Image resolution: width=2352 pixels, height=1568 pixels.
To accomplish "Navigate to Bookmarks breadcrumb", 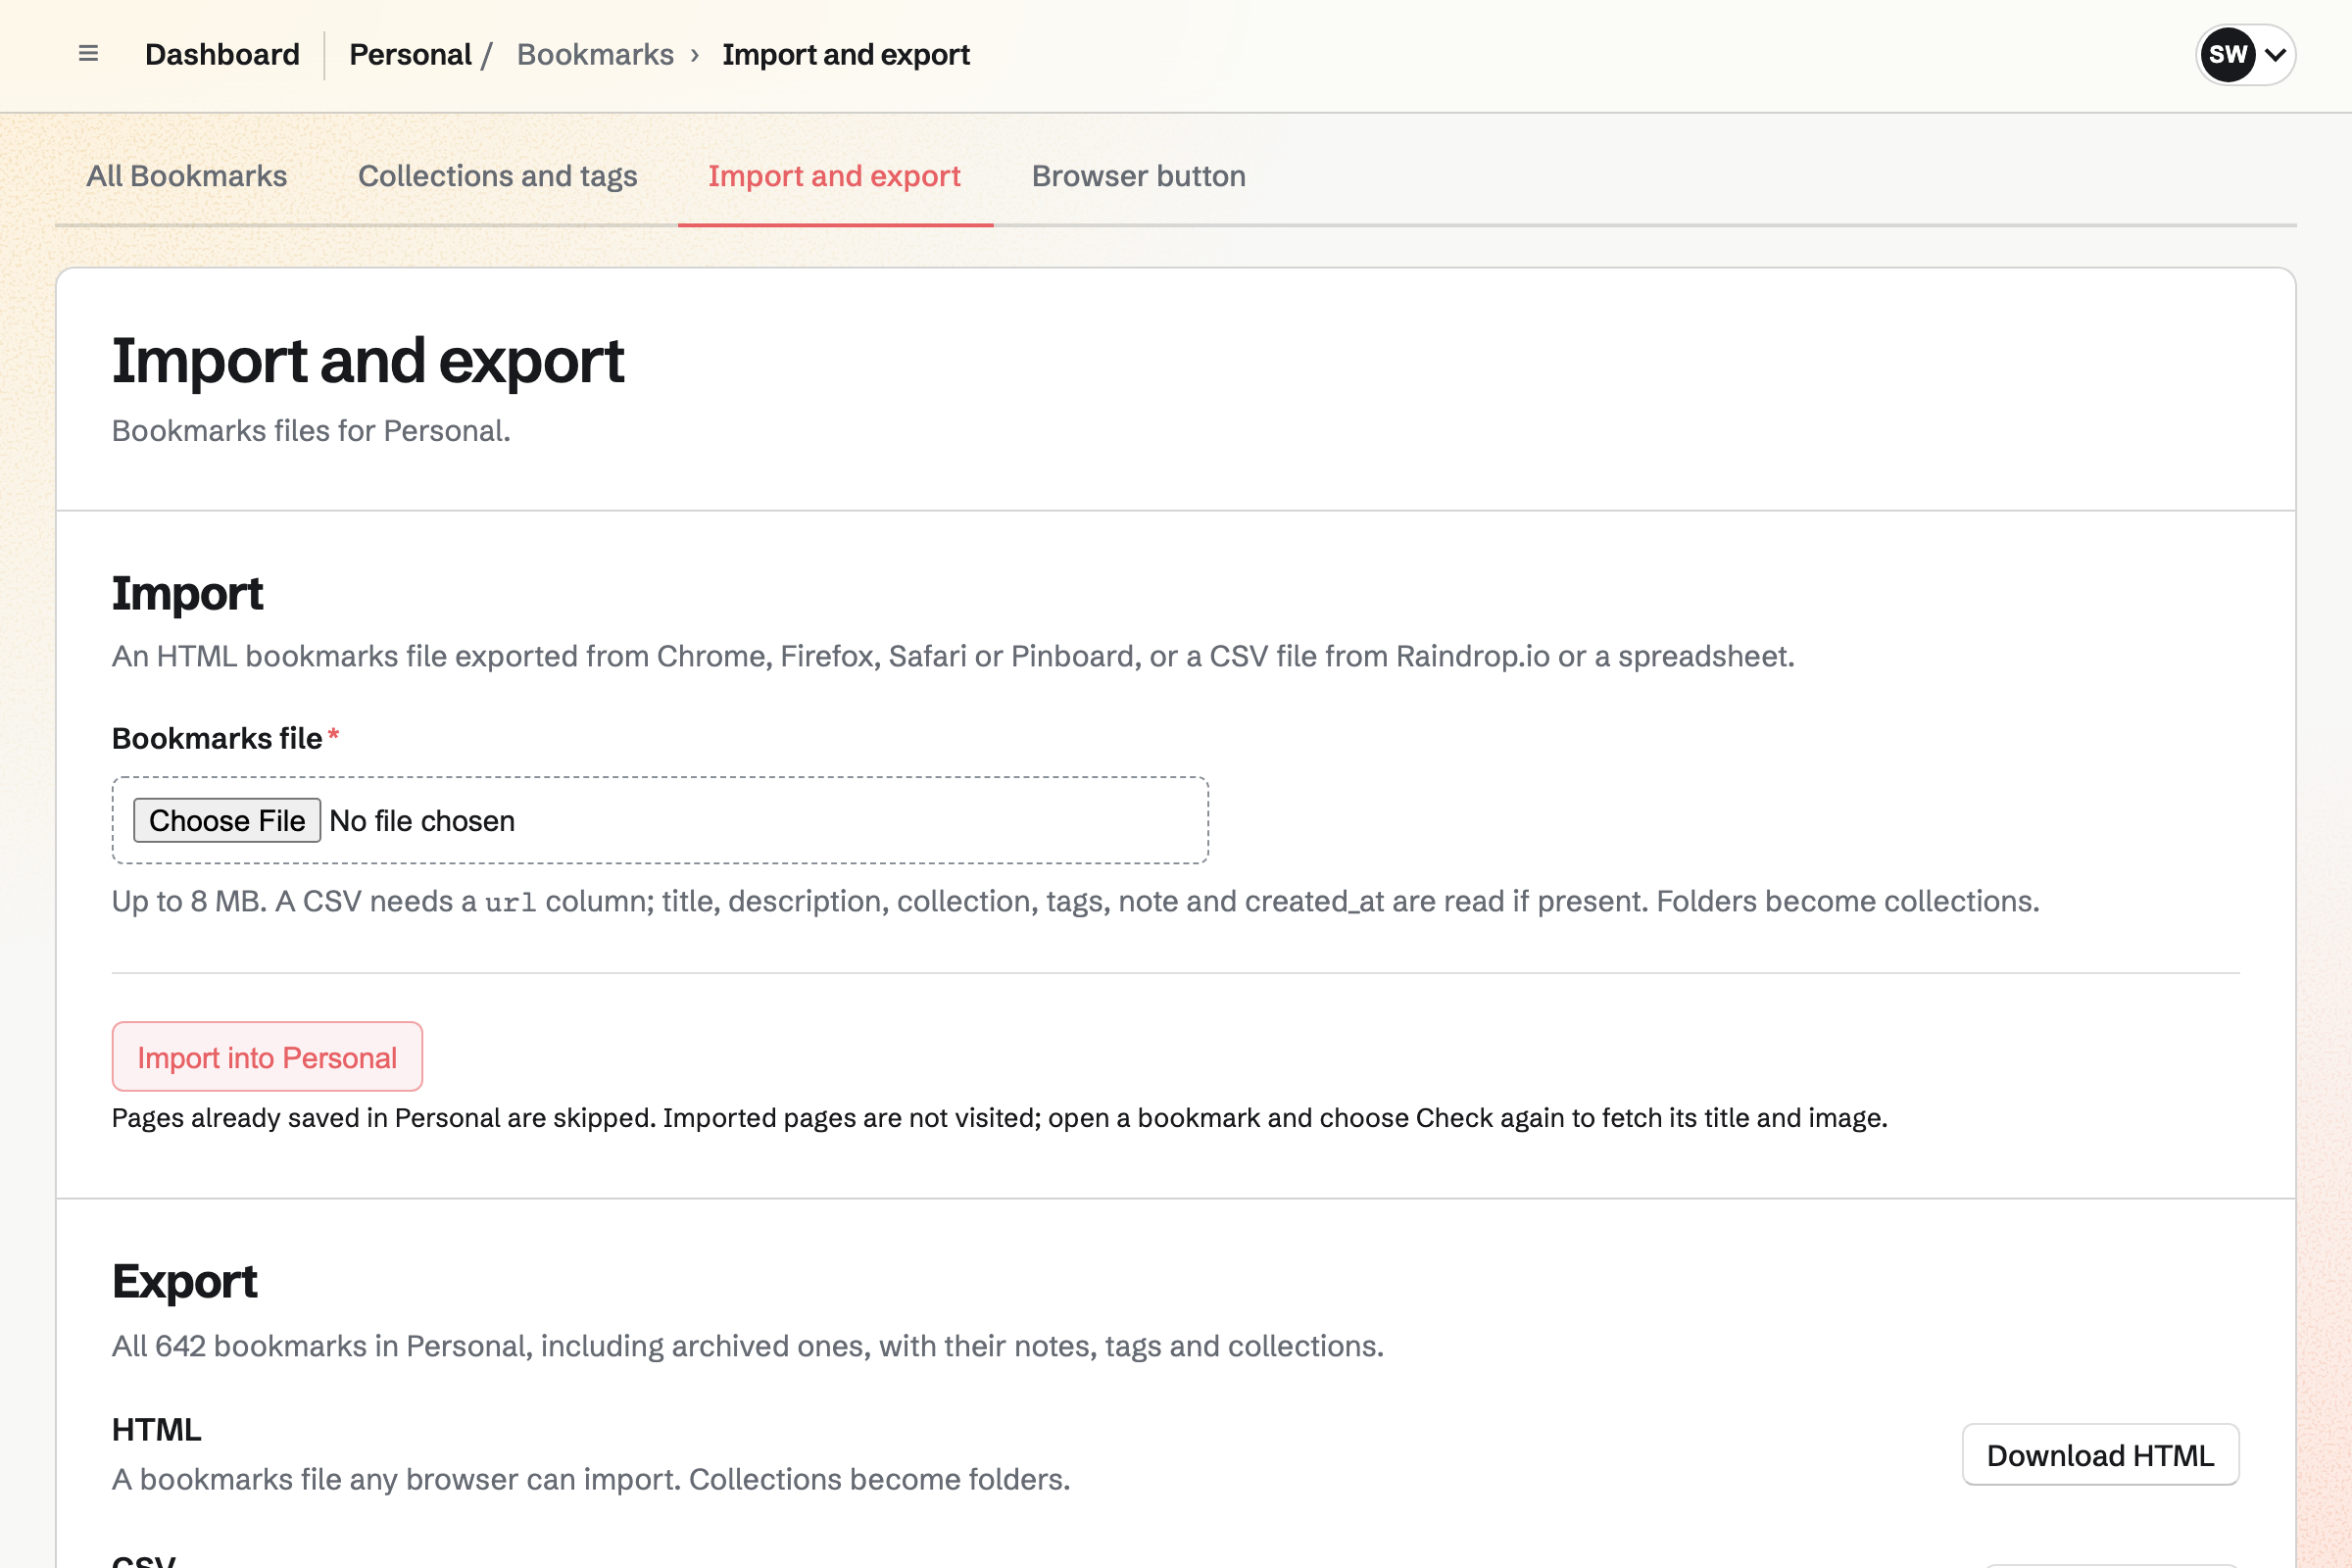I will click(x=595, y=54).
